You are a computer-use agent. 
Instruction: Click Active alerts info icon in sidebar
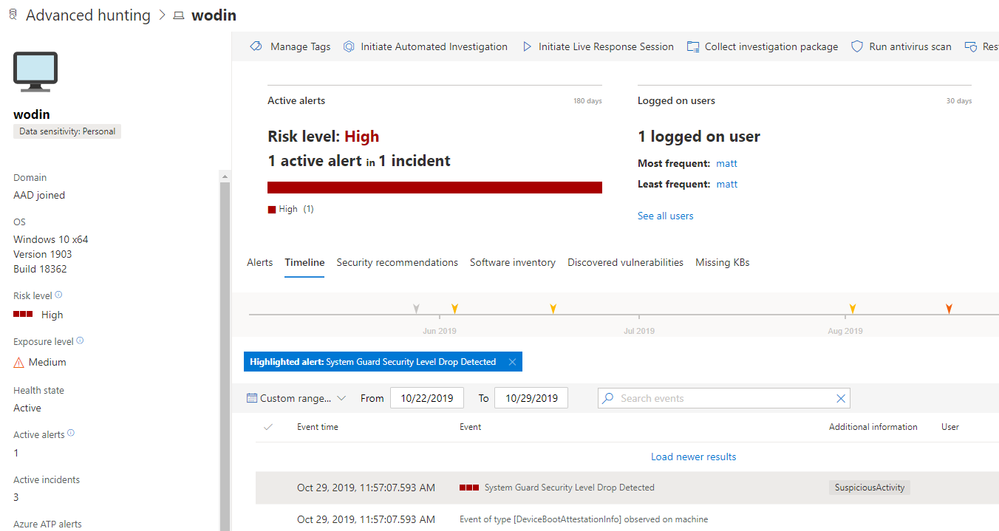71,433
